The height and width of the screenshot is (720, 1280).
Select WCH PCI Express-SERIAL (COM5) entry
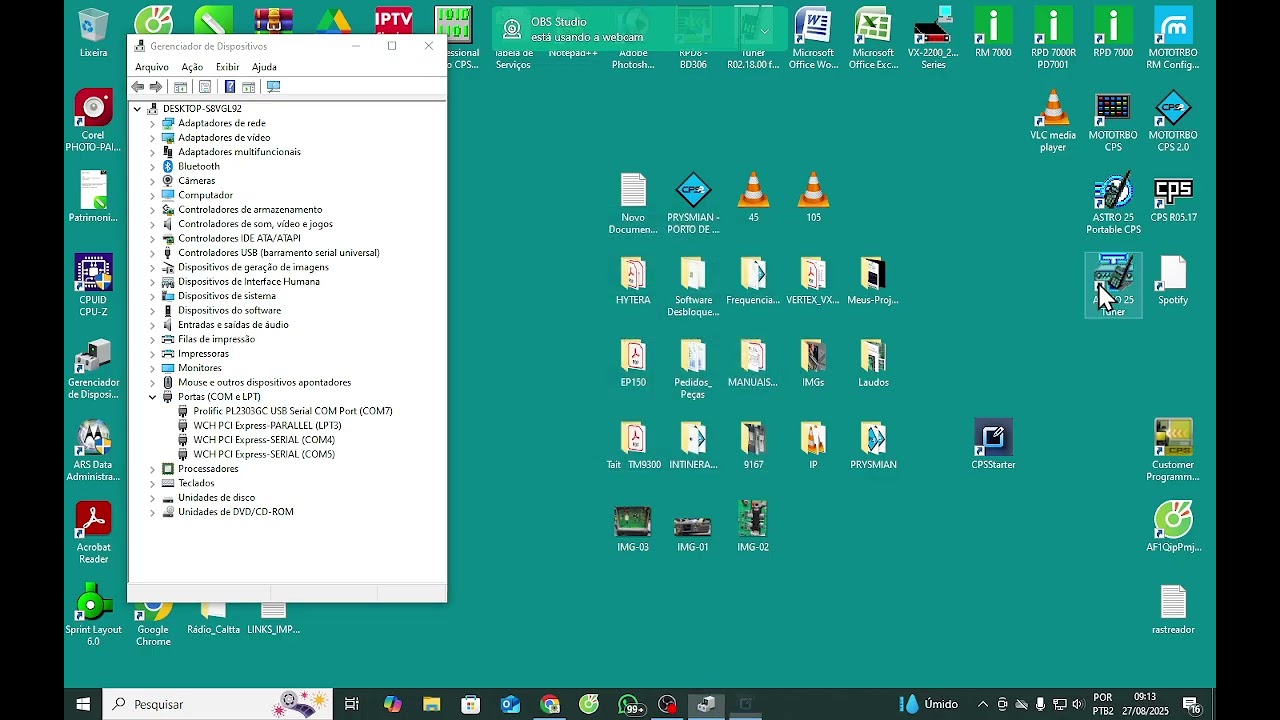pyautogui.click(x=264, y=454)
